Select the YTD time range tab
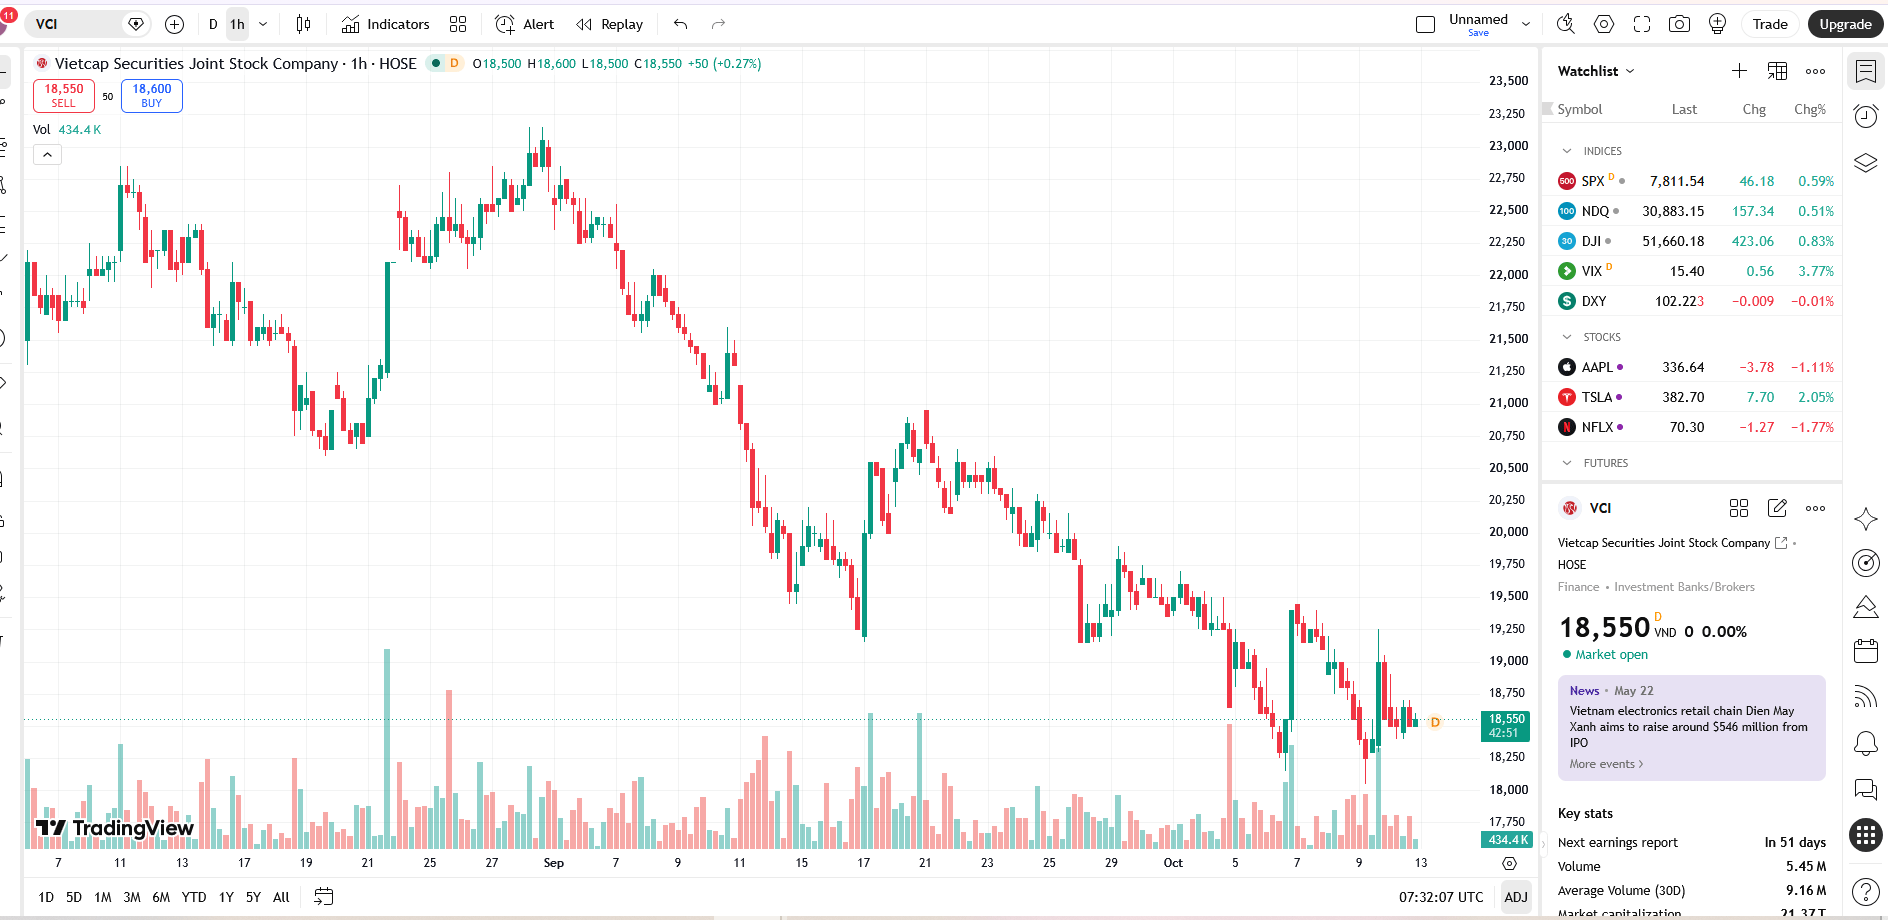The width and height of the screenshot is (1888, 920). [194, 897]
